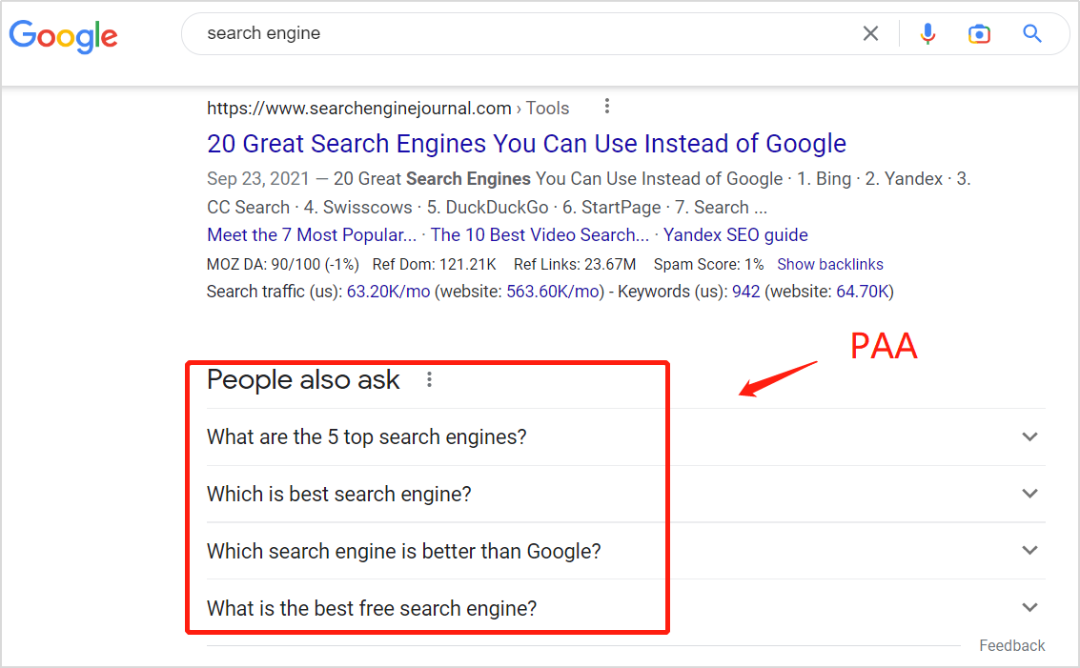The width and height of the screenshot is (1080, 668).
Task: Expand "What are the 5 top search engines?"
Action: (x=1030, y=437)
